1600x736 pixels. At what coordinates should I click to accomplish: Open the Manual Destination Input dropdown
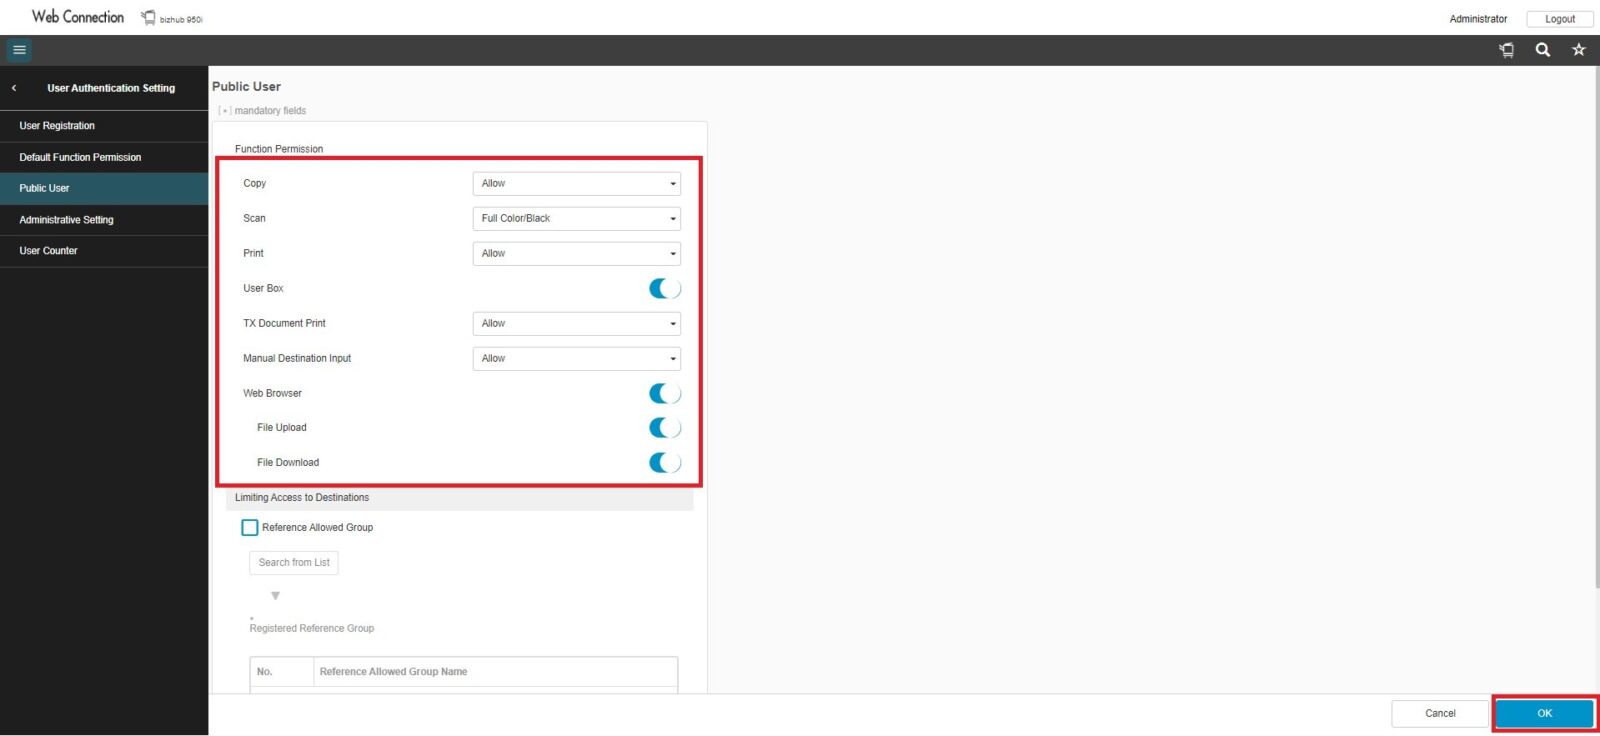click(576, 358)
